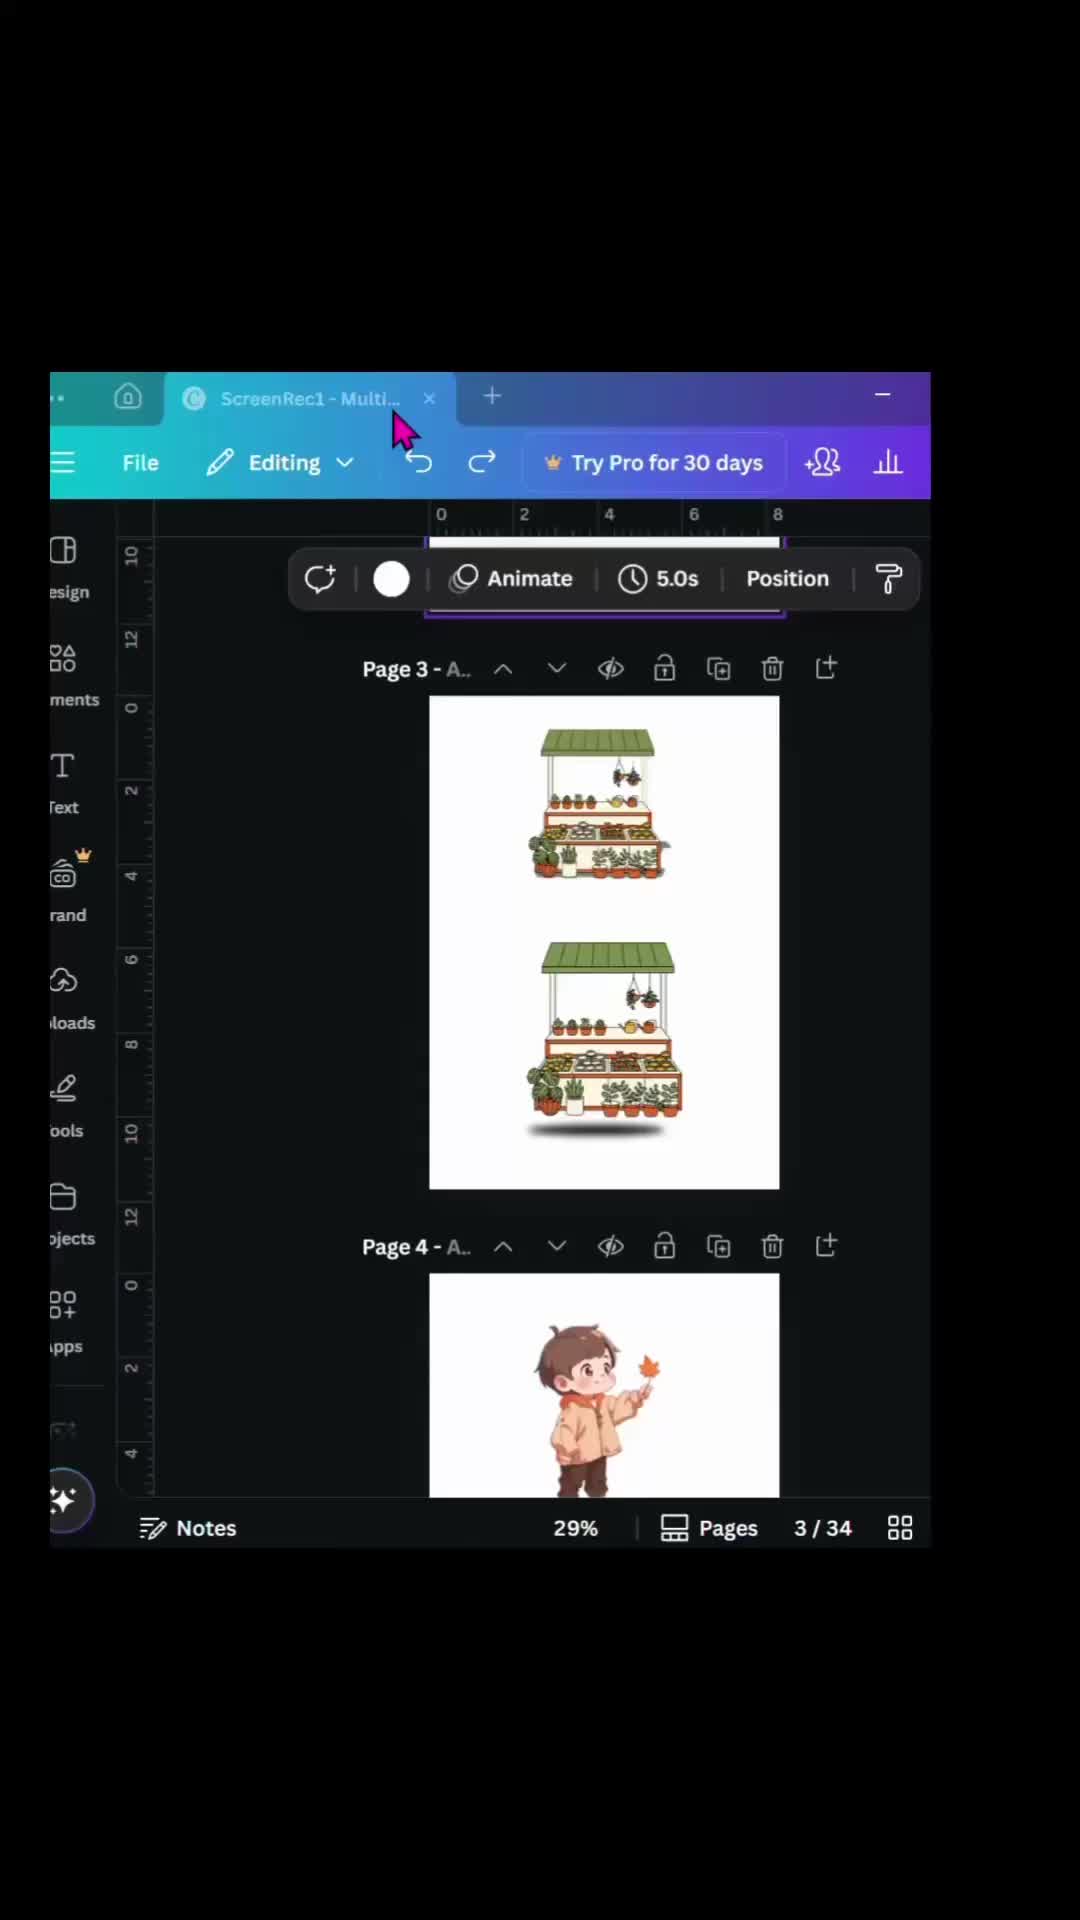
Task: Open the Editing mode dropdown
Action: 281,462
